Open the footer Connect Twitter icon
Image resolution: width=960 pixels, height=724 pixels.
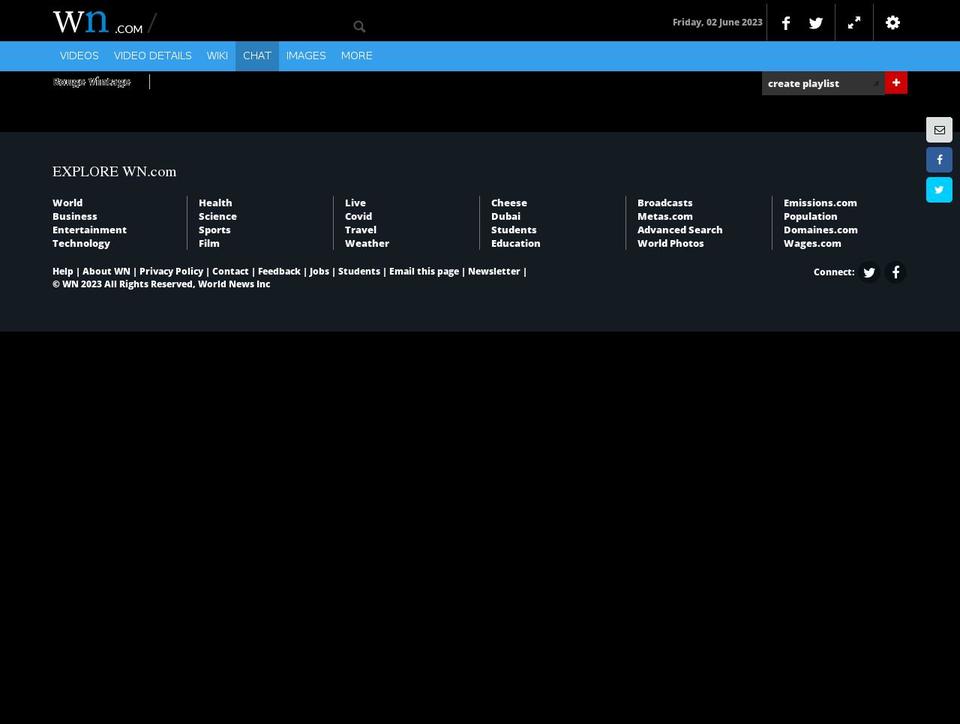(x=869, y=272)
